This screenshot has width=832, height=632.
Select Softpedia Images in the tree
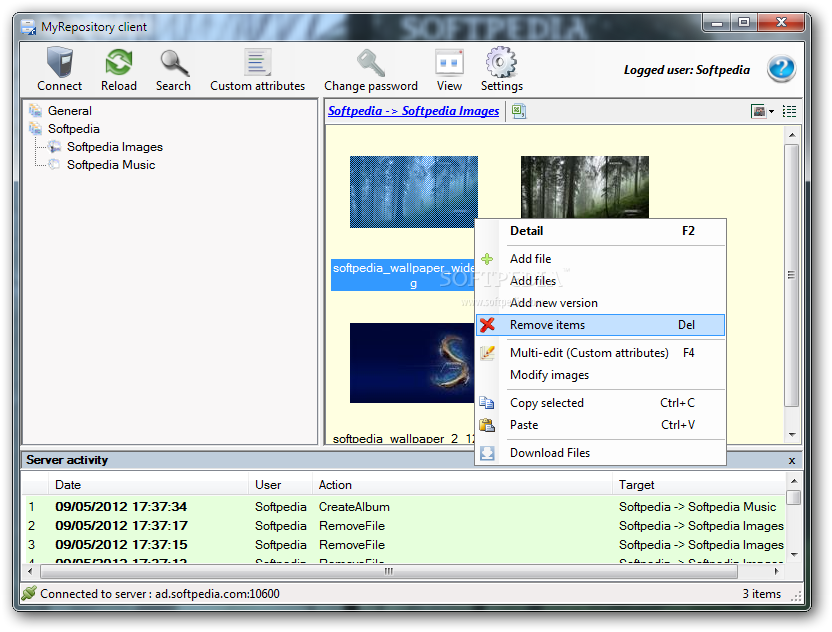click(x=115, y=146)
